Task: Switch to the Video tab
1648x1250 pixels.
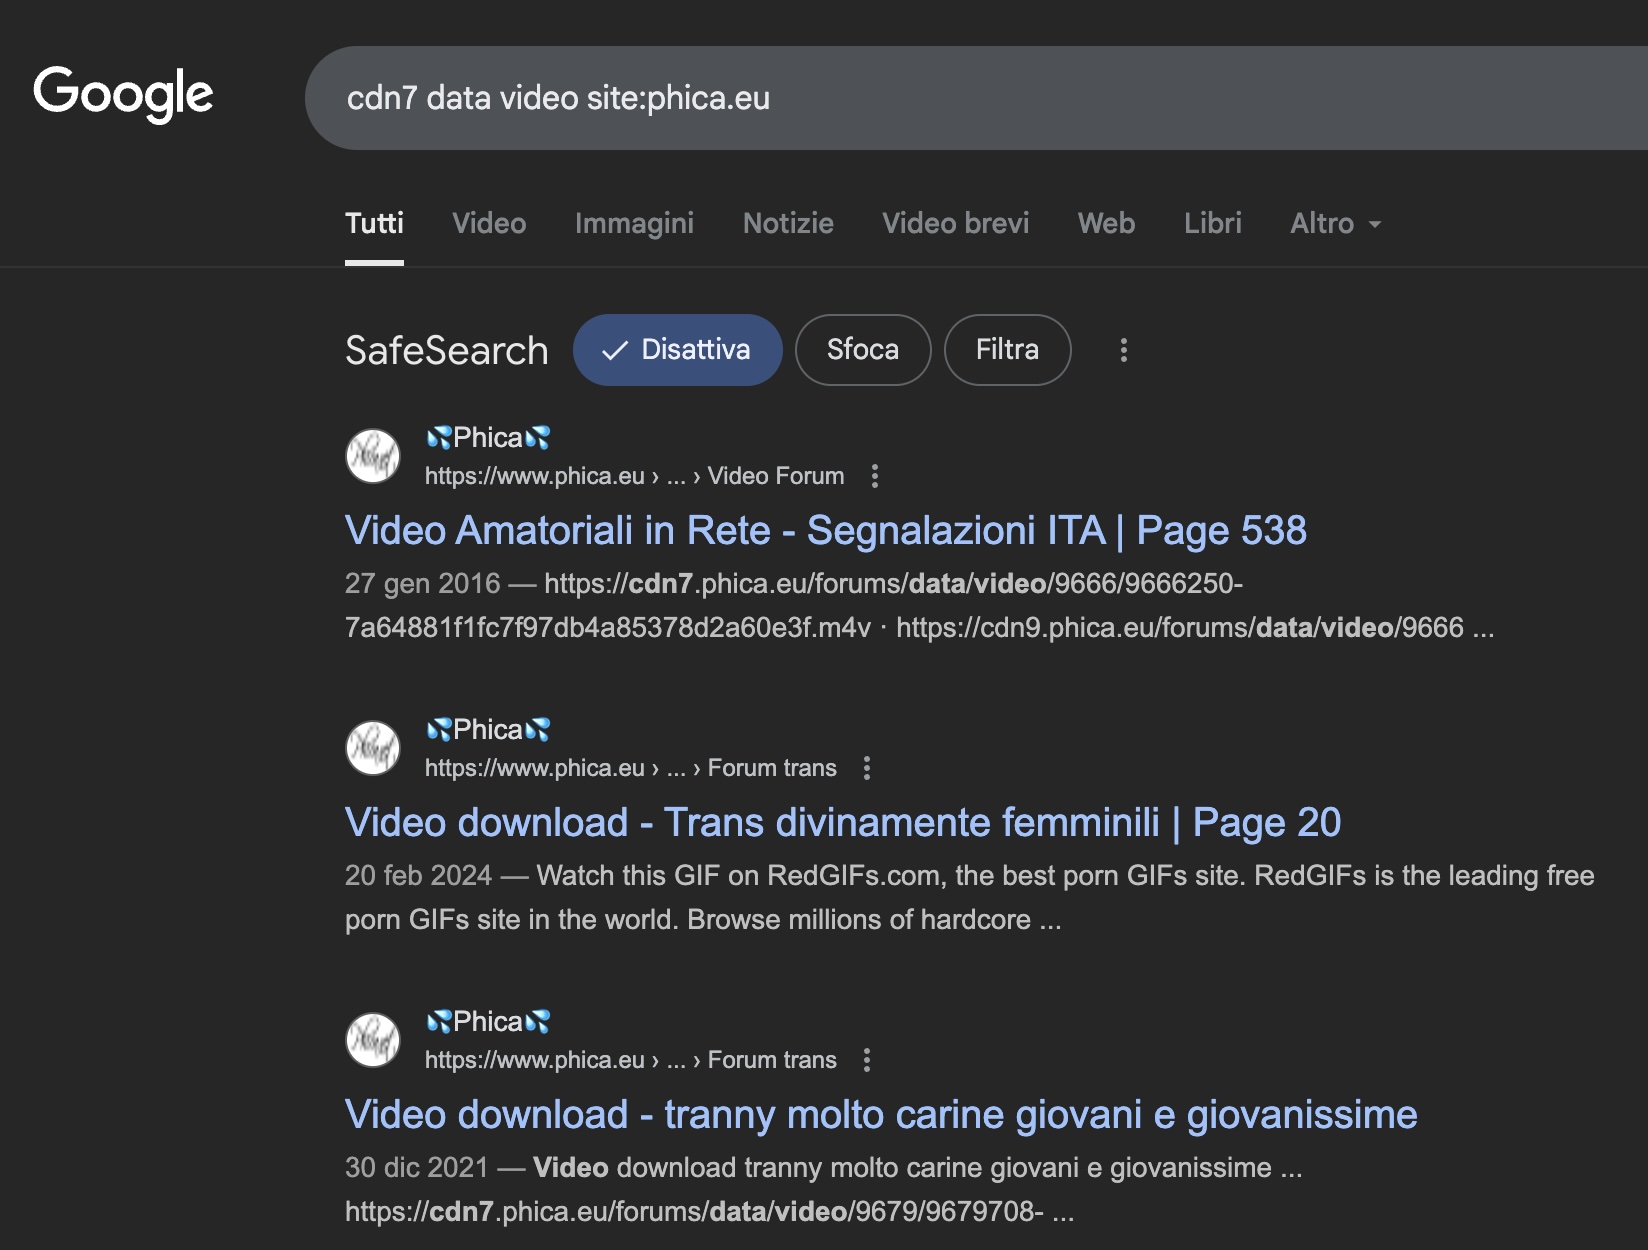Action: (x=489, y=223)
